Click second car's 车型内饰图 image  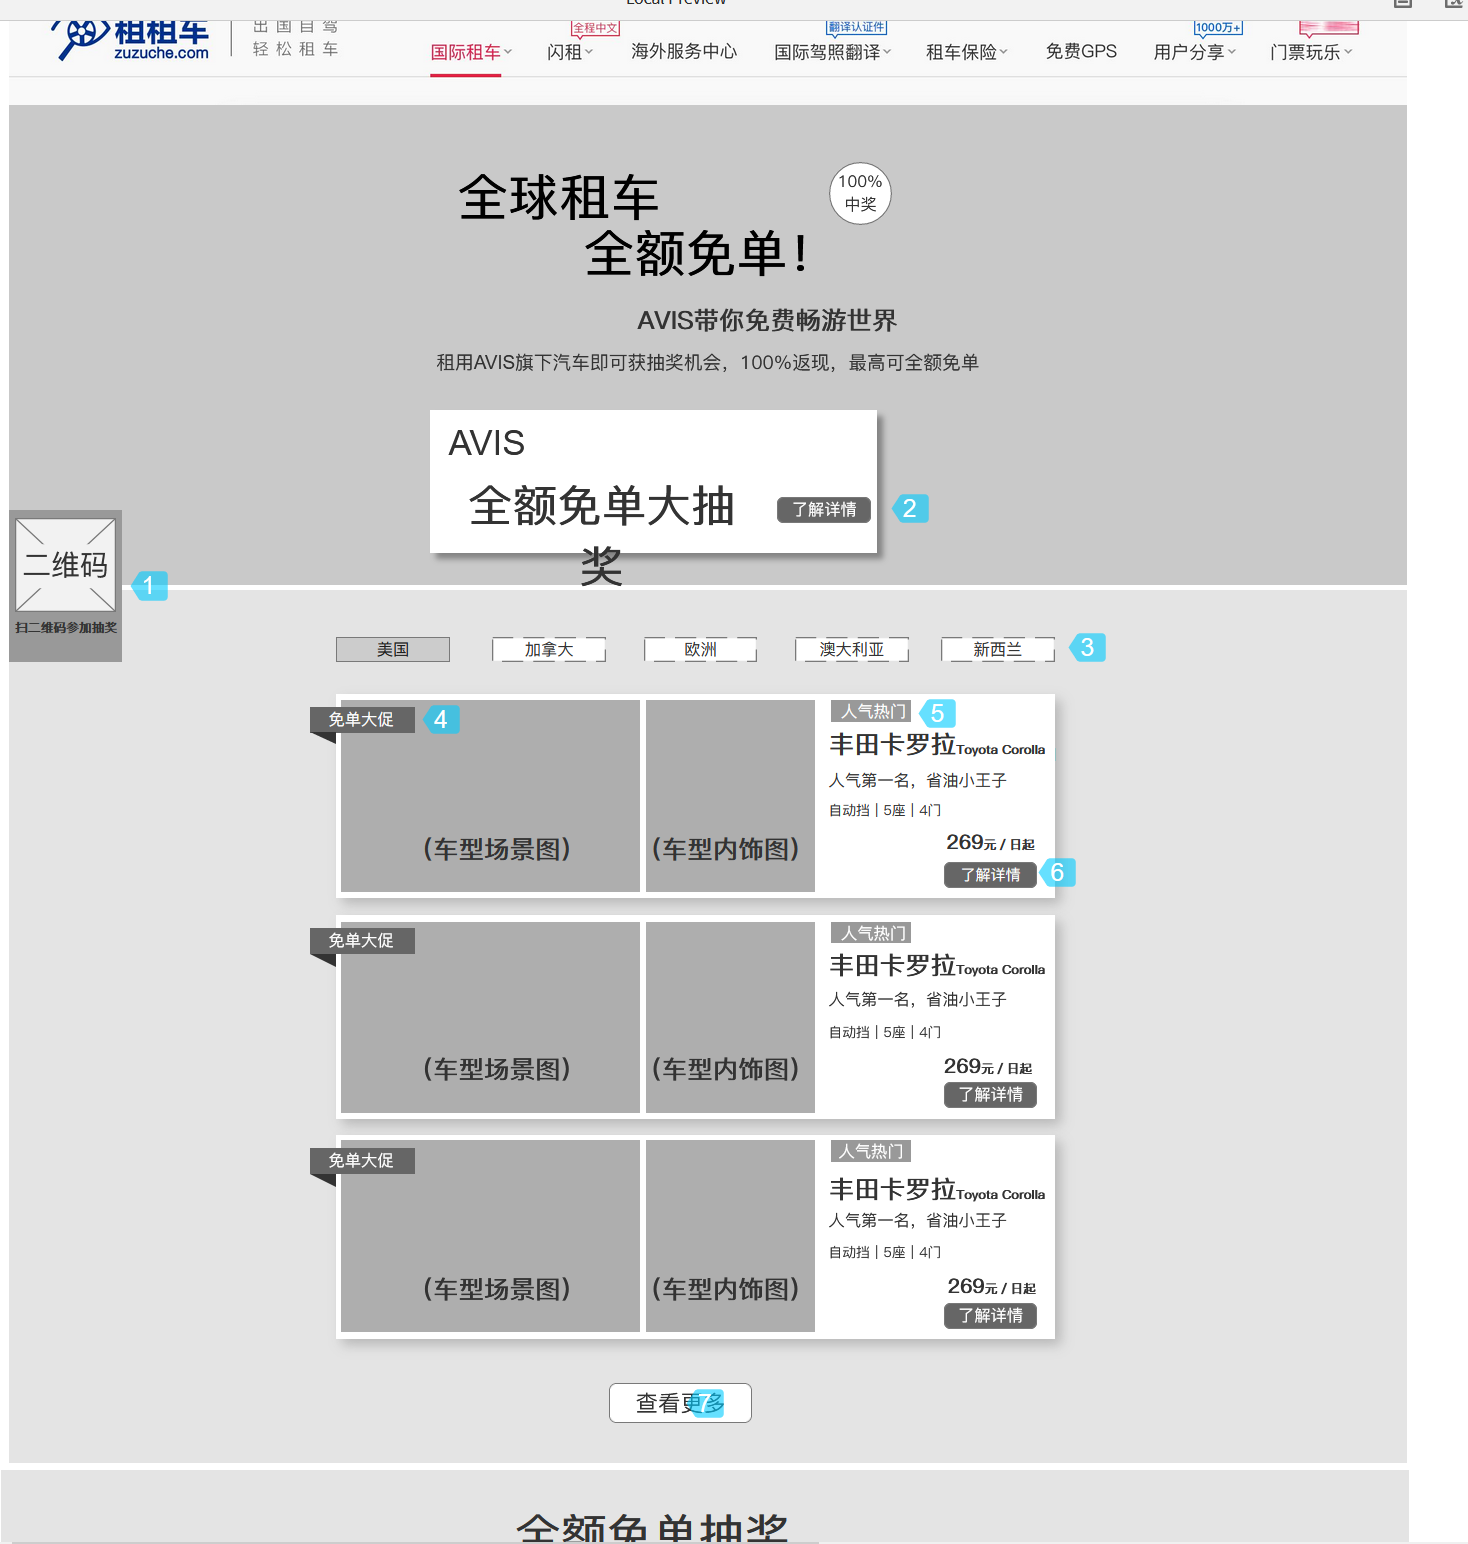730,1017
